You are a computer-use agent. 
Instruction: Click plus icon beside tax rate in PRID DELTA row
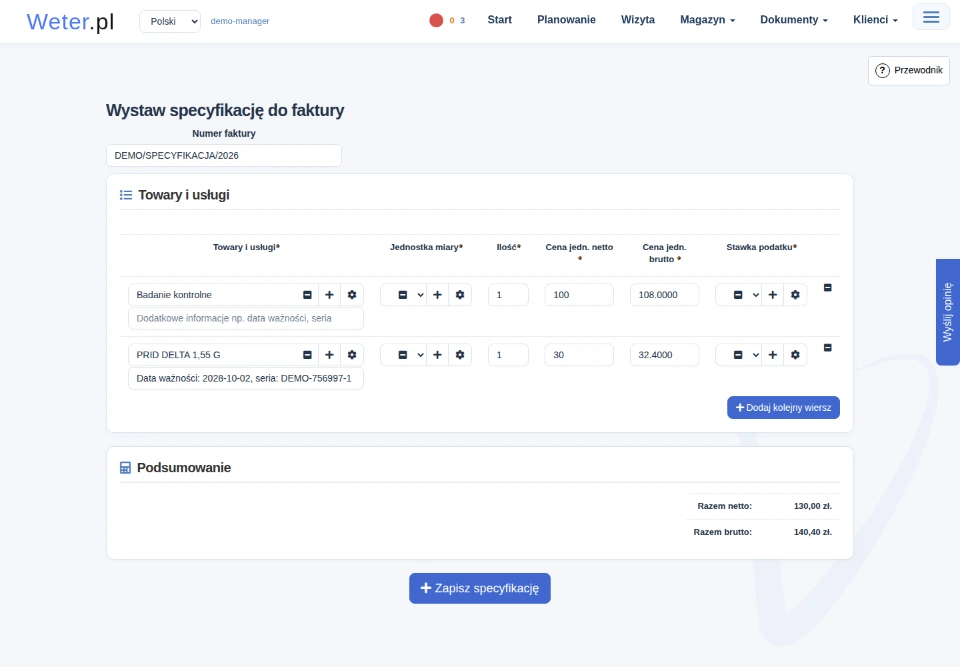click(x=773, y=355)
